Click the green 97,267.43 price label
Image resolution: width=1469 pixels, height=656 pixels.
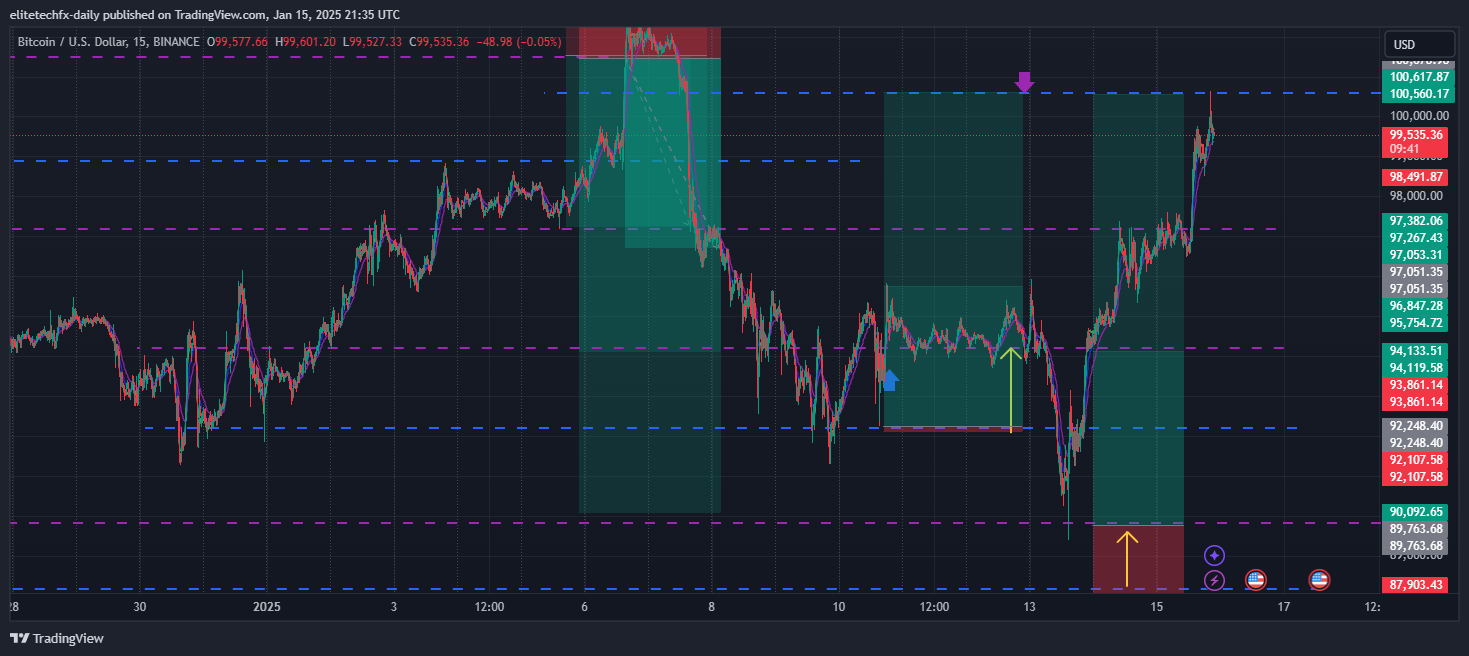tap(1415, 238)
